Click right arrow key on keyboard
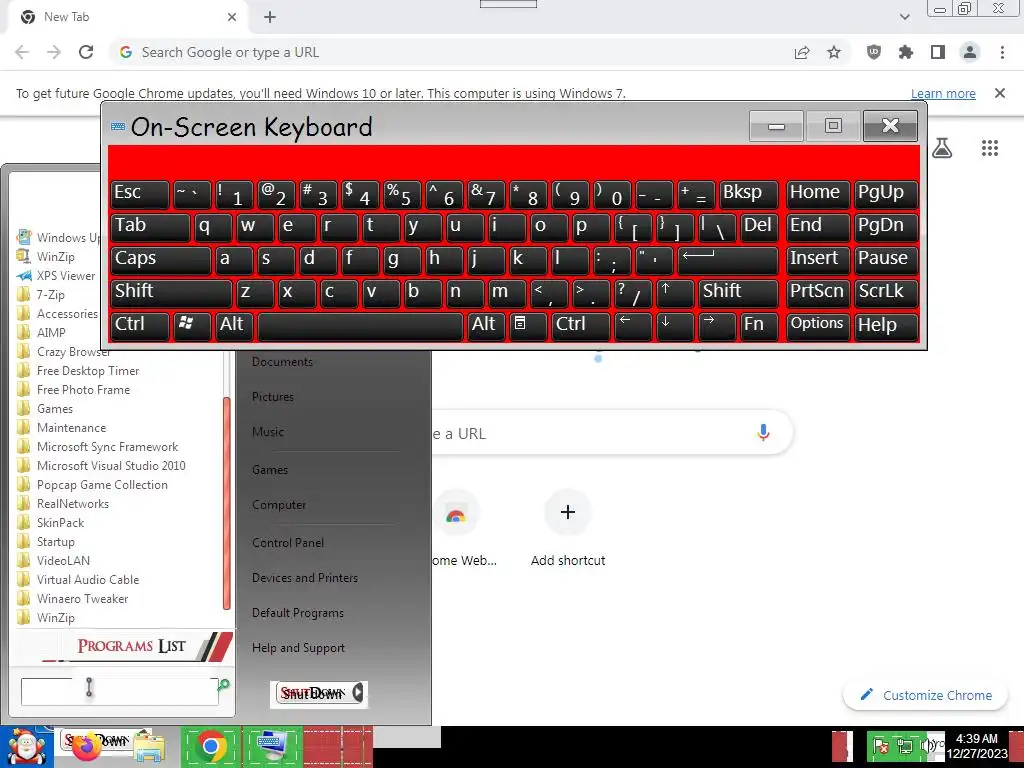This screenshot has width=1024, height=768. (x=717, y=325)
